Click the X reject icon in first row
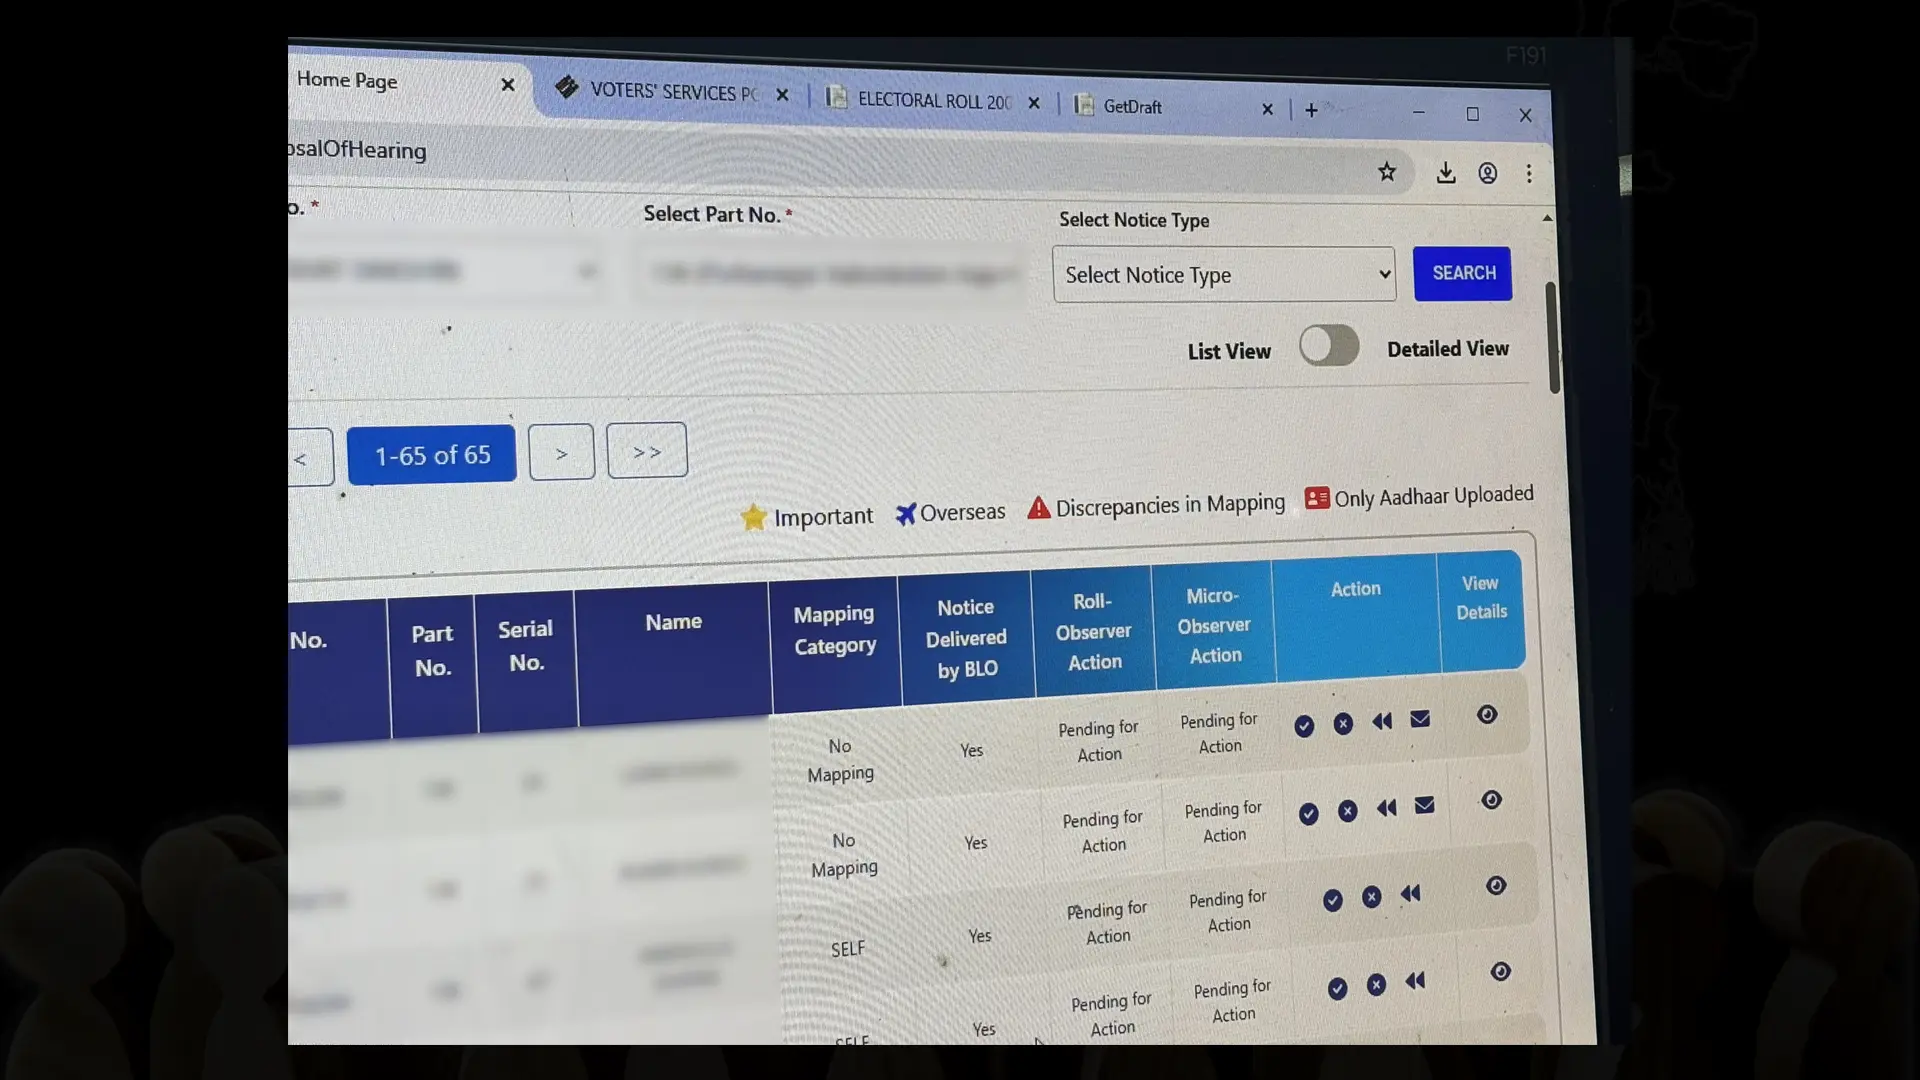This screenshot has width=1920, height=1080. pyautogui.click(x=1343, y=724)
